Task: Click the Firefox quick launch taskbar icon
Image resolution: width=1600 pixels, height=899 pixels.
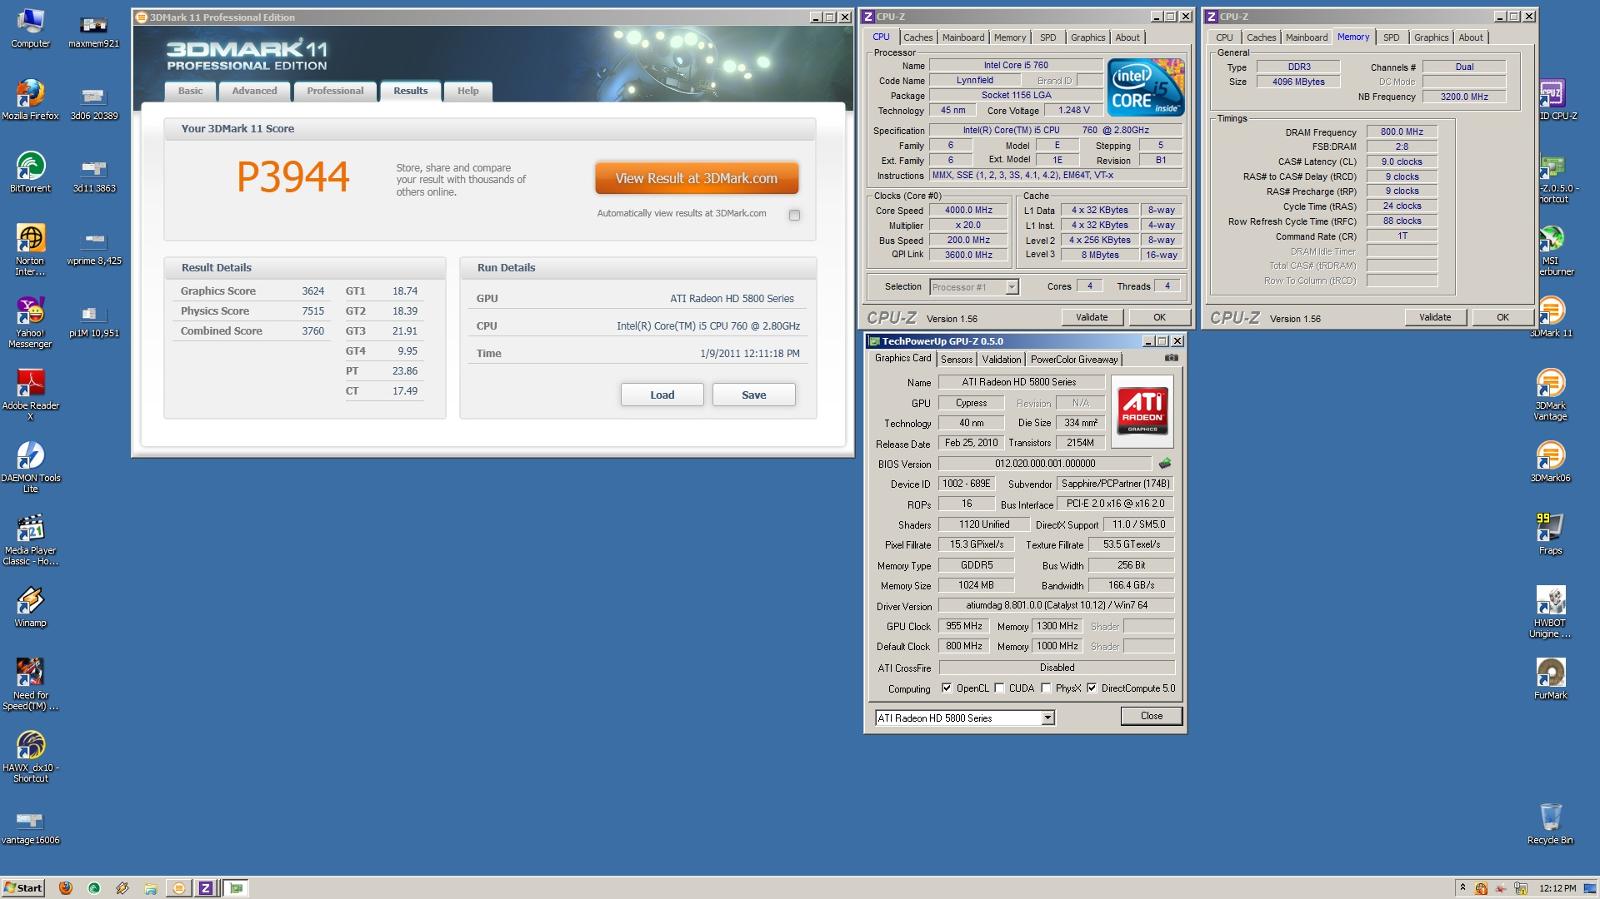Action: pyautogui.click(x=66, y=888)
